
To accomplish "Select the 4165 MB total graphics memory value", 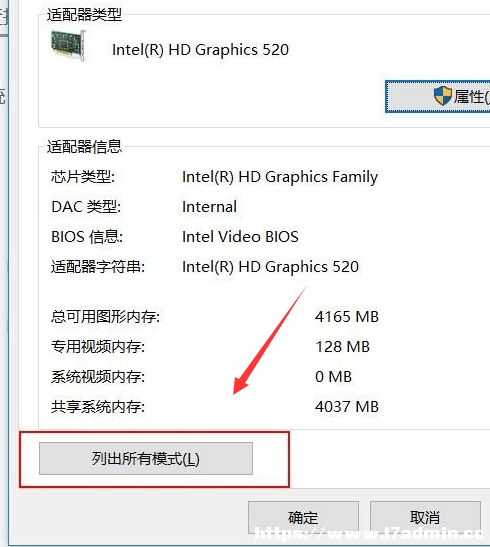I will click(347, 317).
